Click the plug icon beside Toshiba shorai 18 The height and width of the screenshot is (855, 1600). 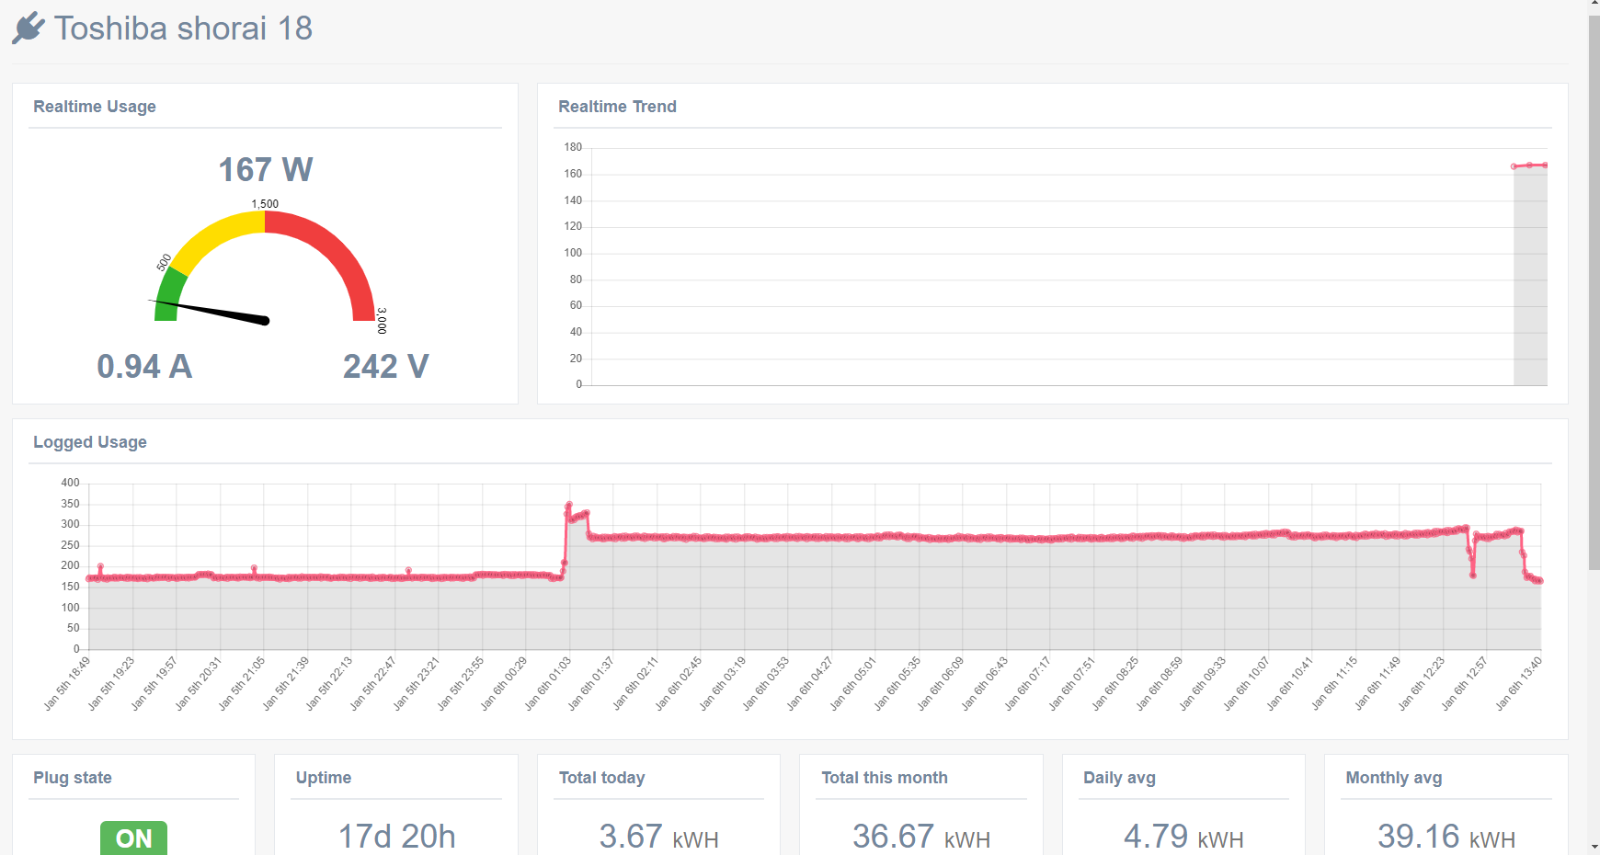(28, 28)
